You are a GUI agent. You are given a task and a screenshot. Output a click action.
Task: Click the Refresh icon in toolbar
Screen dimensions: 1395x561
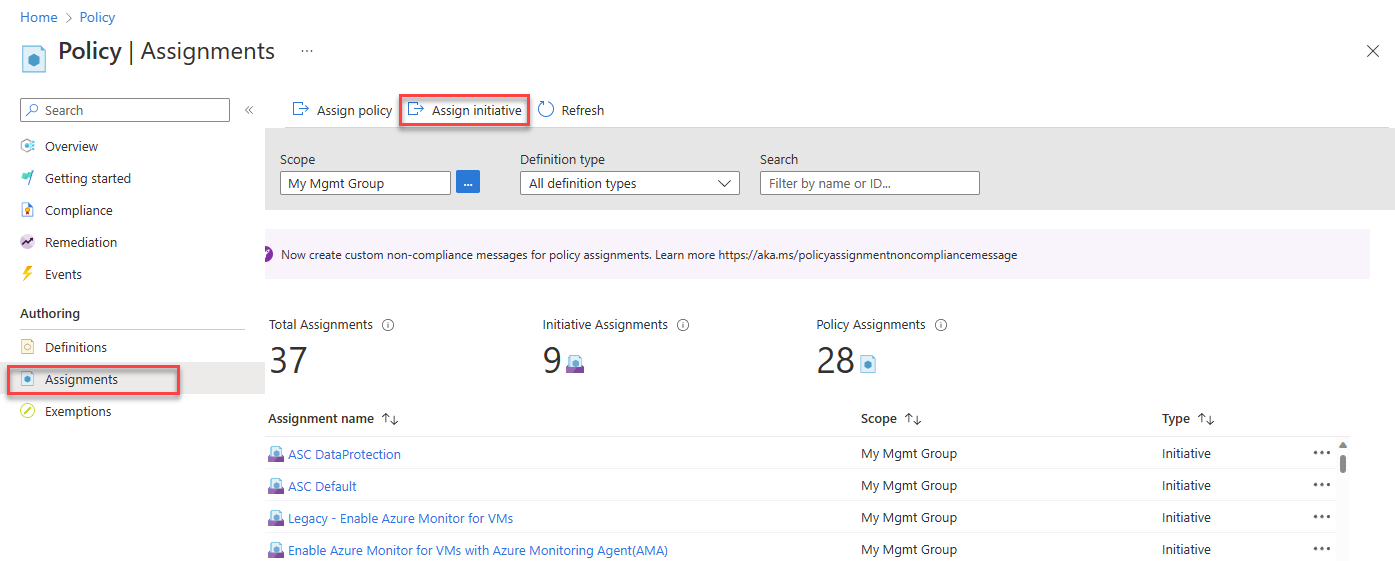coord(546,110)
